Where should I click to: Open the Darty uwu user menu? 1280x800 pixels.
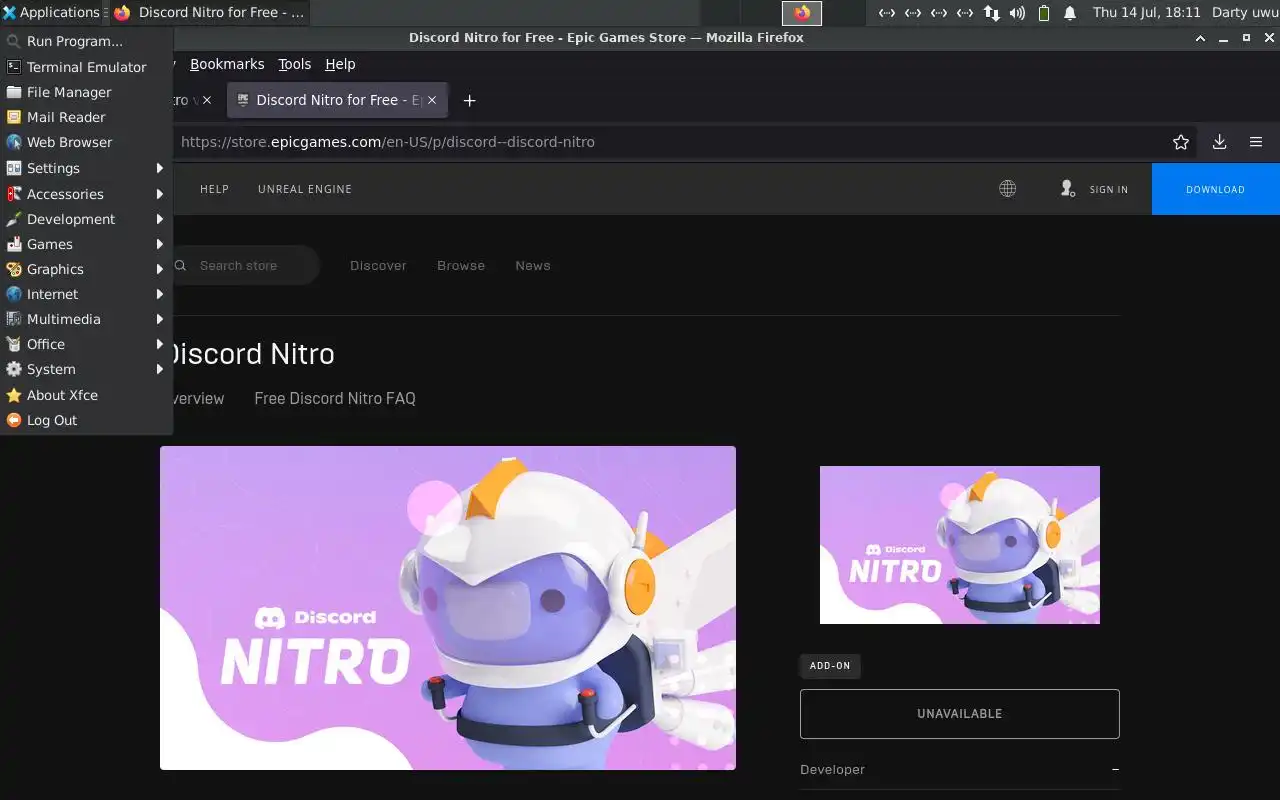point(1244,13)
